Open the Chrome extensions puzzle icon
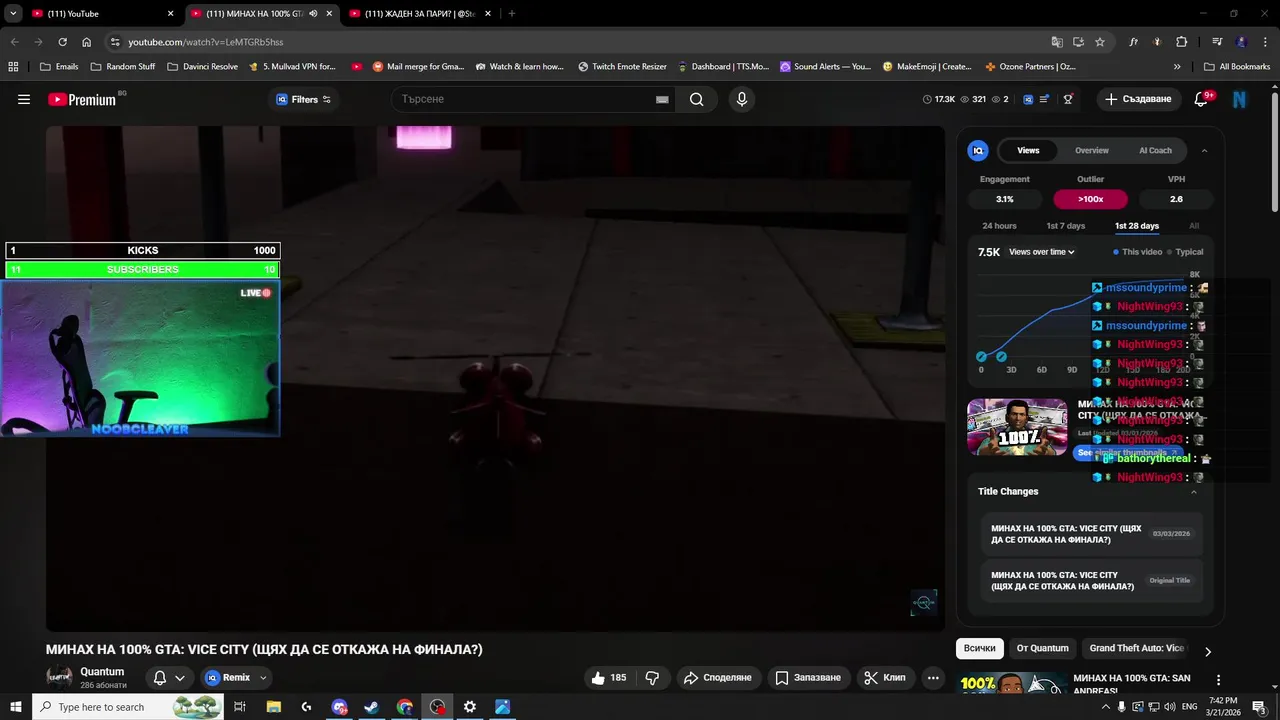Screen dimensions: 1280x720 (1181, 42)
